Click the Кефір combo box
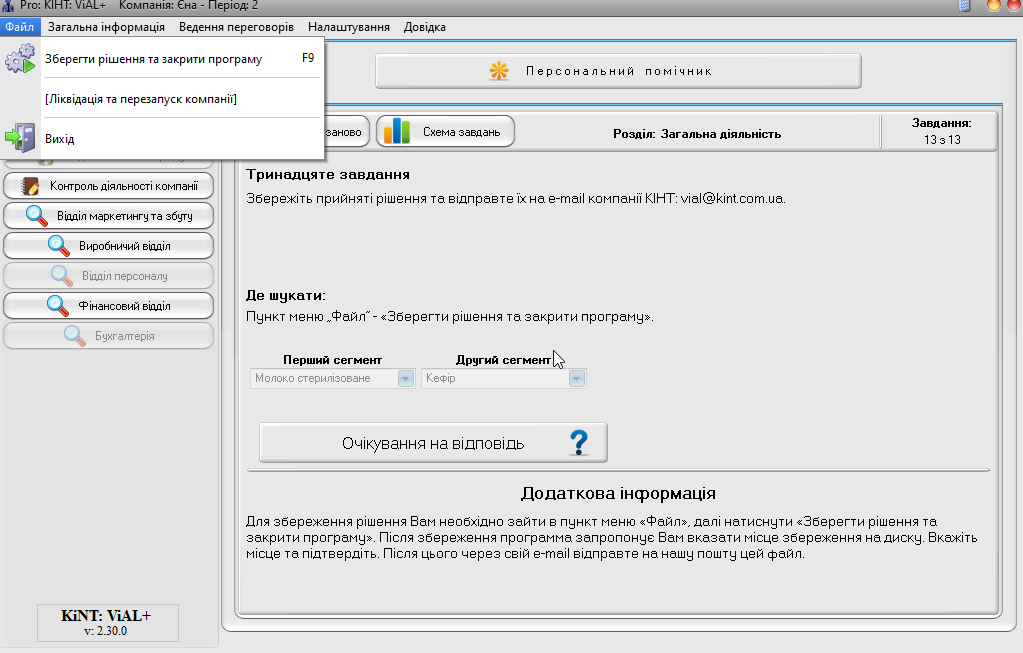This screenshot has width=1023, height=653. click(x=504, y=378)
